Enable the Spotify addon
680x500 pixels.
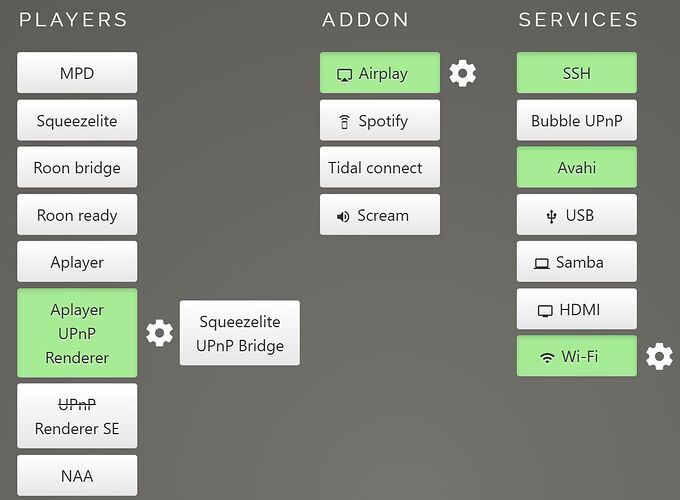click(x=380, y=120)
